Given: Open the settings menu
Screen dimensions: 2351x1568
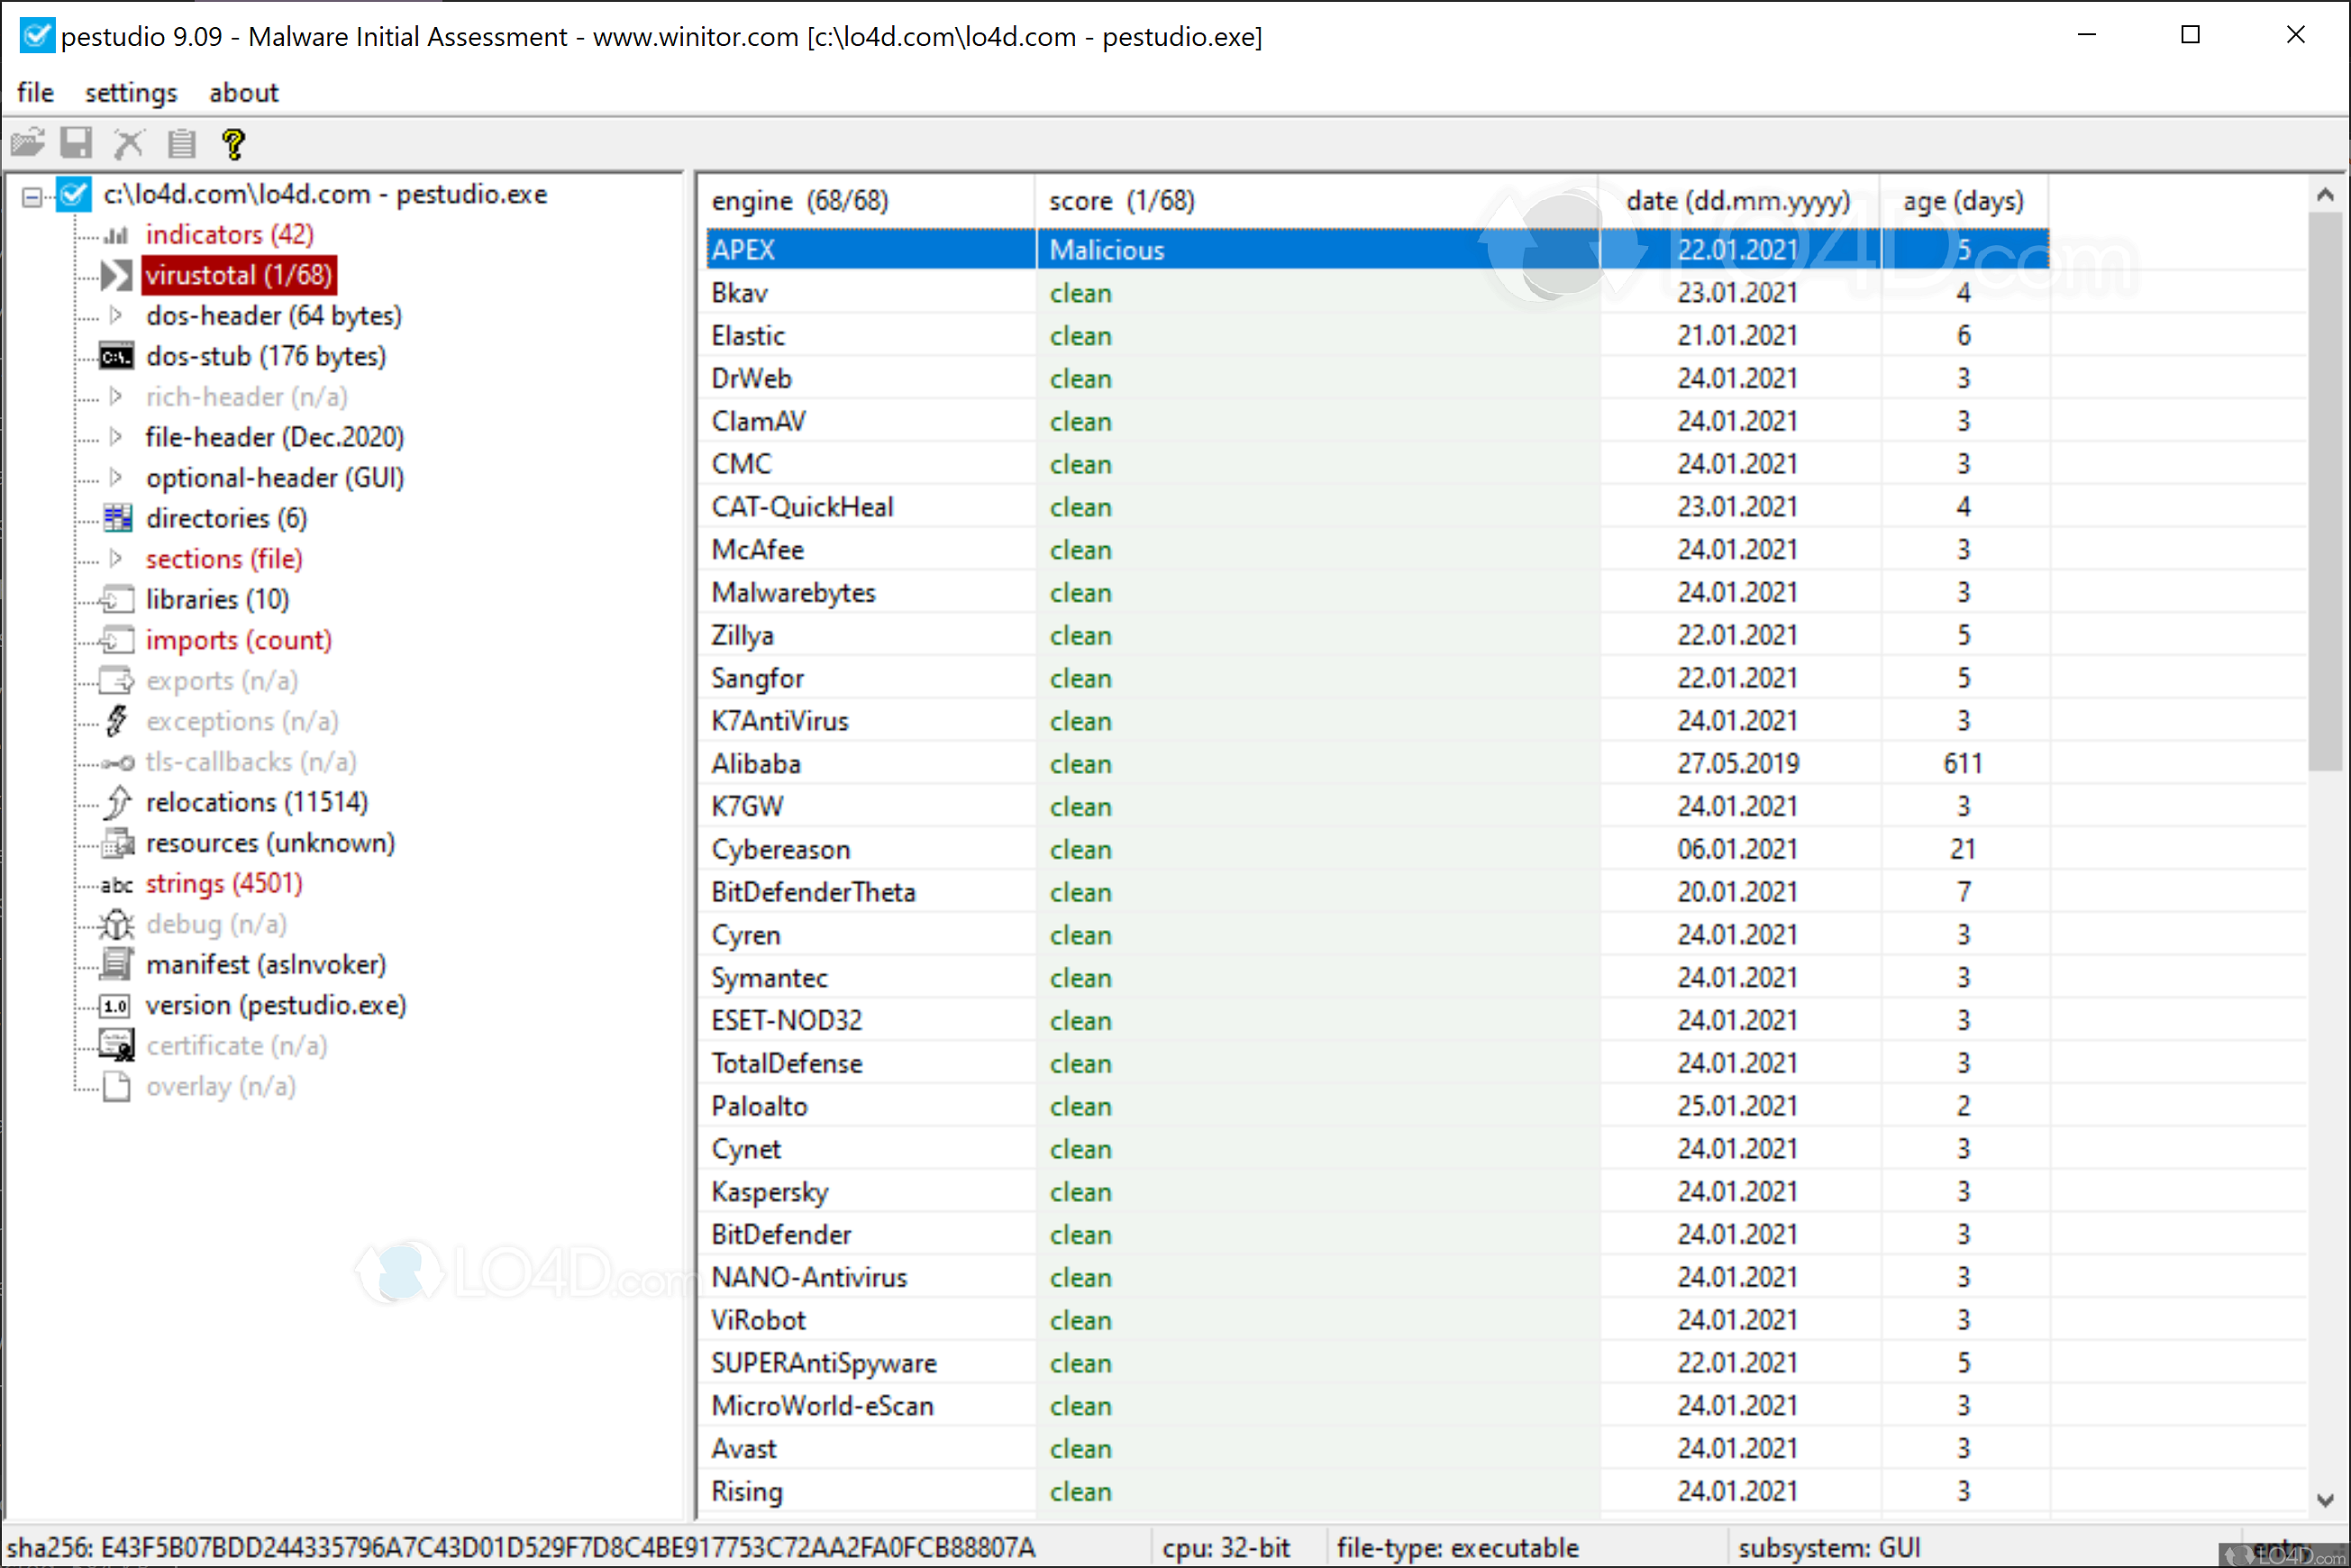Looking at the screenshot, I should pos(130,92).
